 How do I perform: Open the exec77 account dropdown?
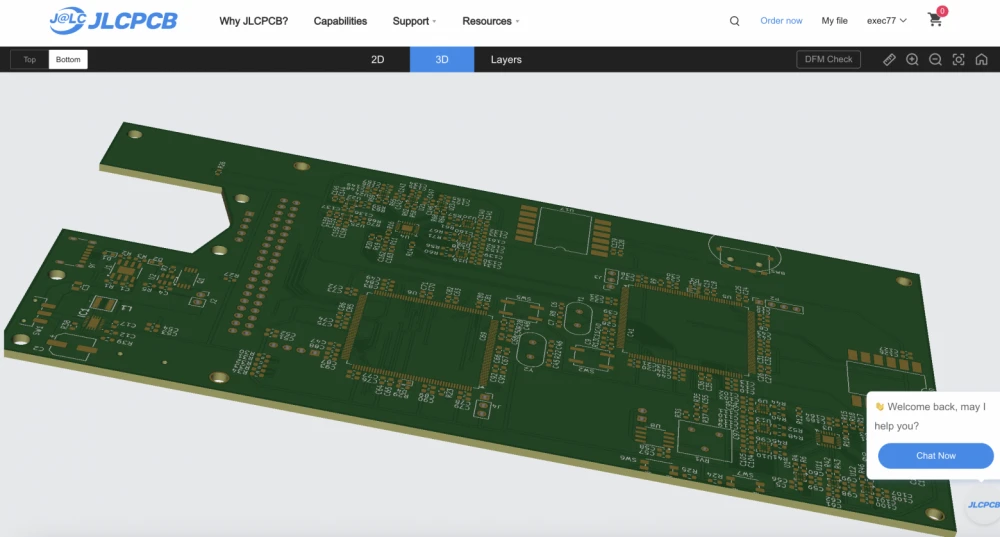pos(886,21)
